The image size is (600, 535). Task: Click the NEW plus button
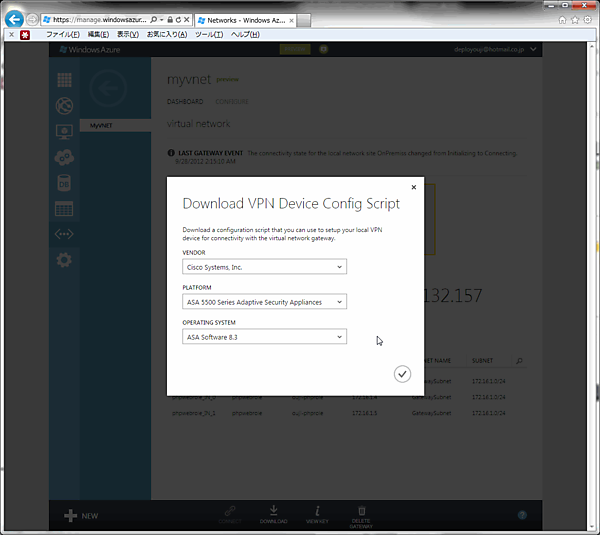(81, 516)
